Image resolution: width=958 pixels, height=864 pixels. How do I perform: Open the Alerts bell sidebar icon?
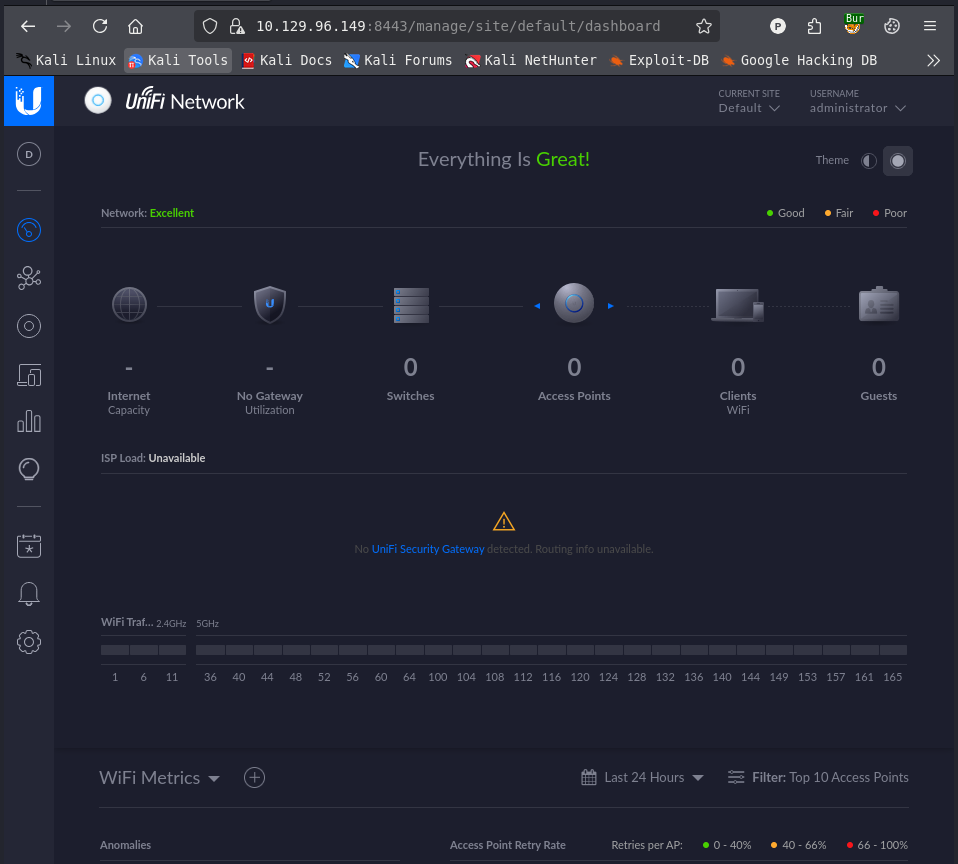coord(29,593)
